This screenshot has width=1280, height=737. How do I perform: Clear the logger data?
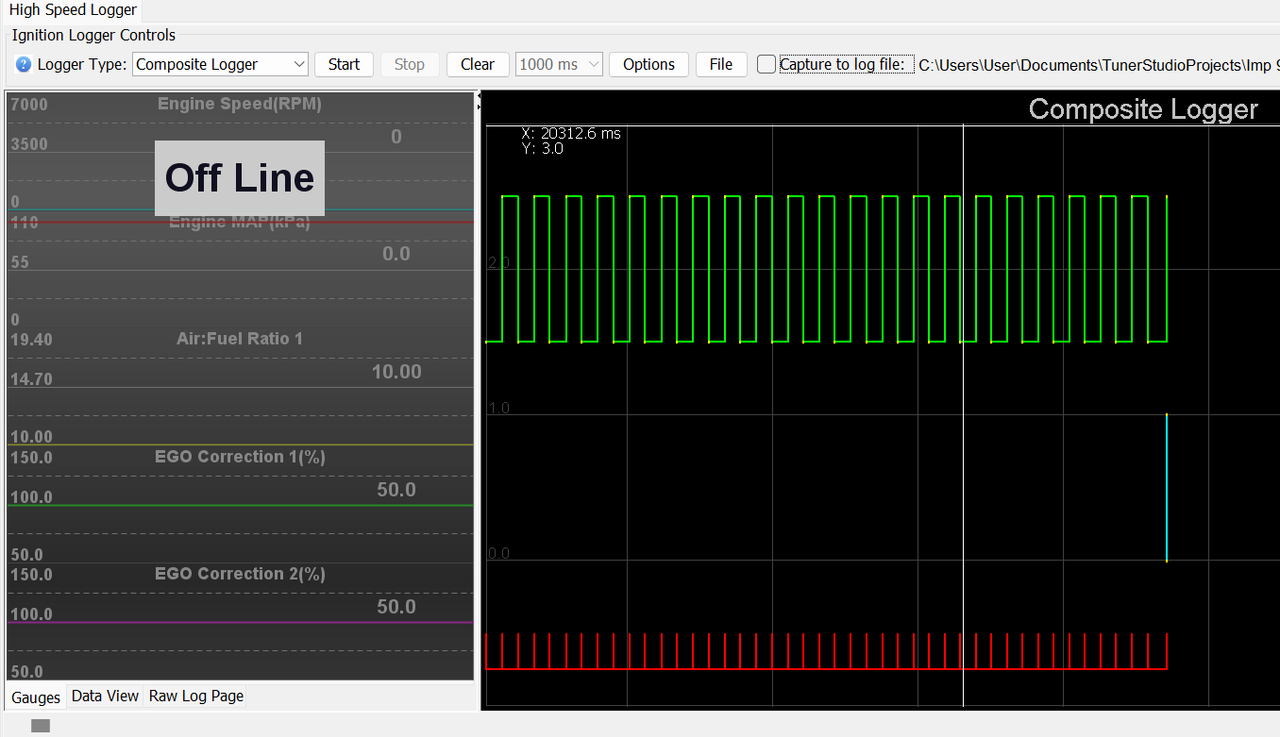(x=478, y=64)
